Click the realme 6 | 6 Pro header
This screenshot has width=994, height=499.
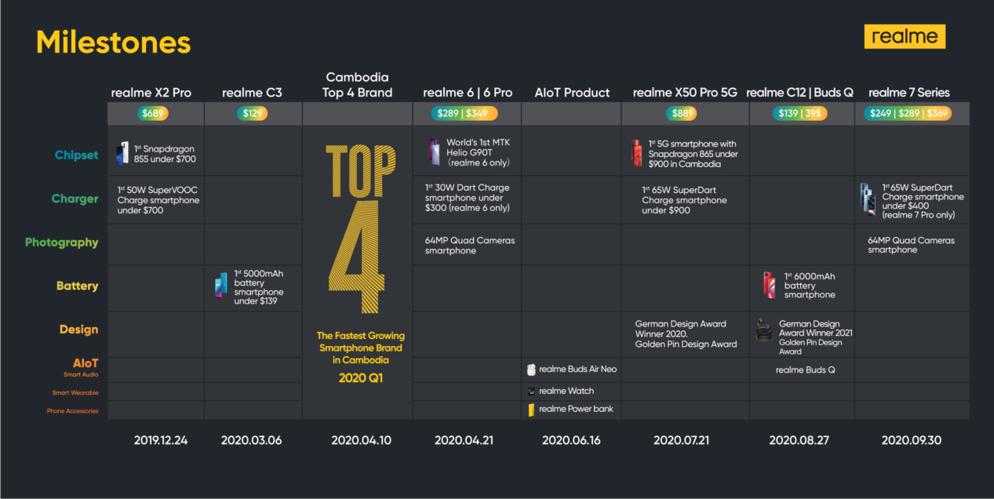click(x=468, y=93)
